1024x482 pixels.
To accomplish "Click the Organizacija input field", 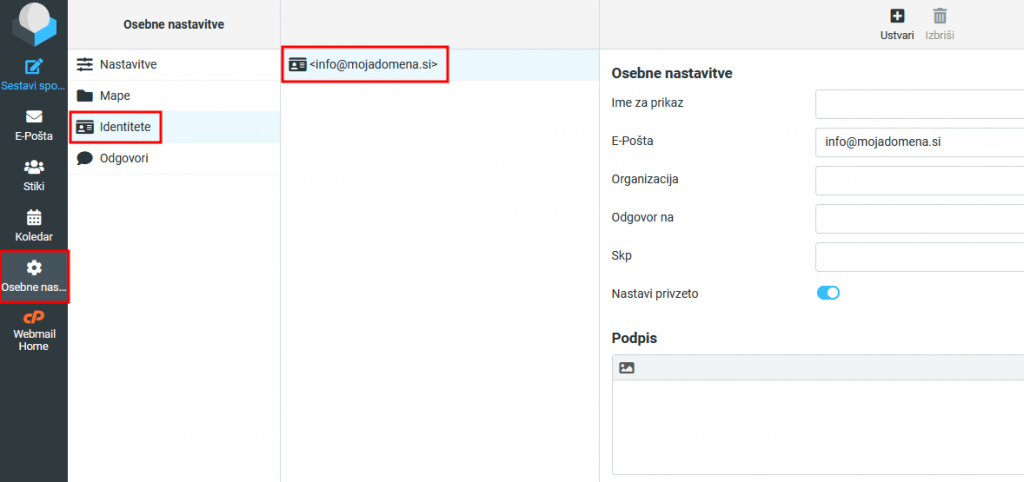I will click(919, 180).
